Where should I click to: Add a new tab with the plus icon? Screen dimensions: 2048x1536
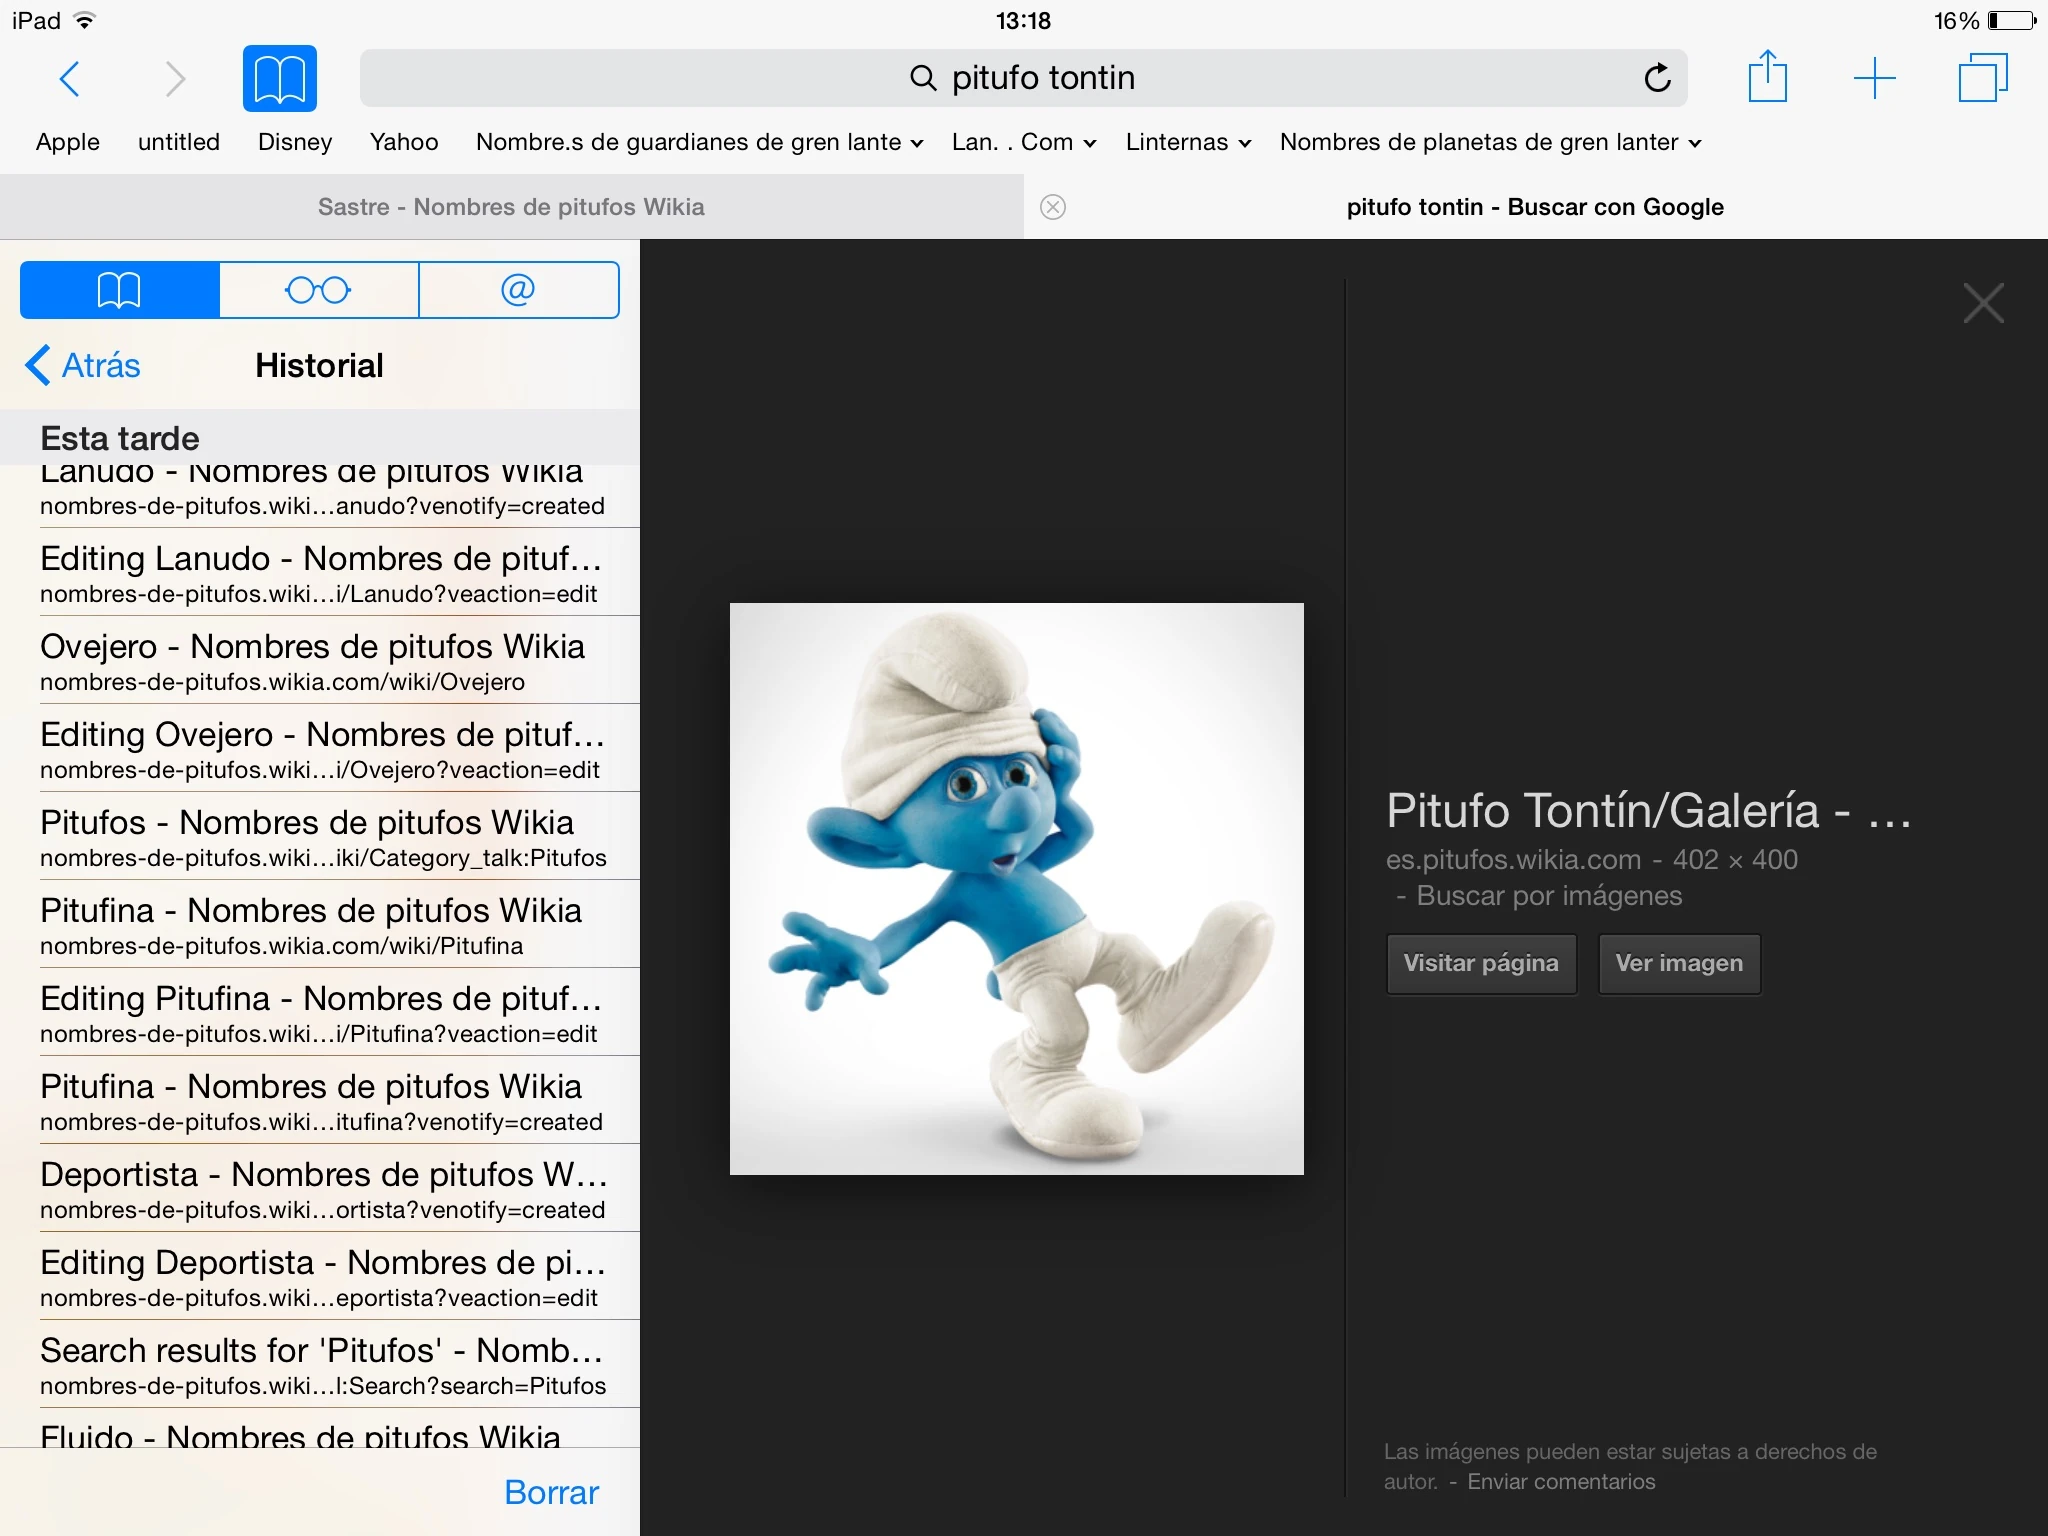click(1874, 78)
